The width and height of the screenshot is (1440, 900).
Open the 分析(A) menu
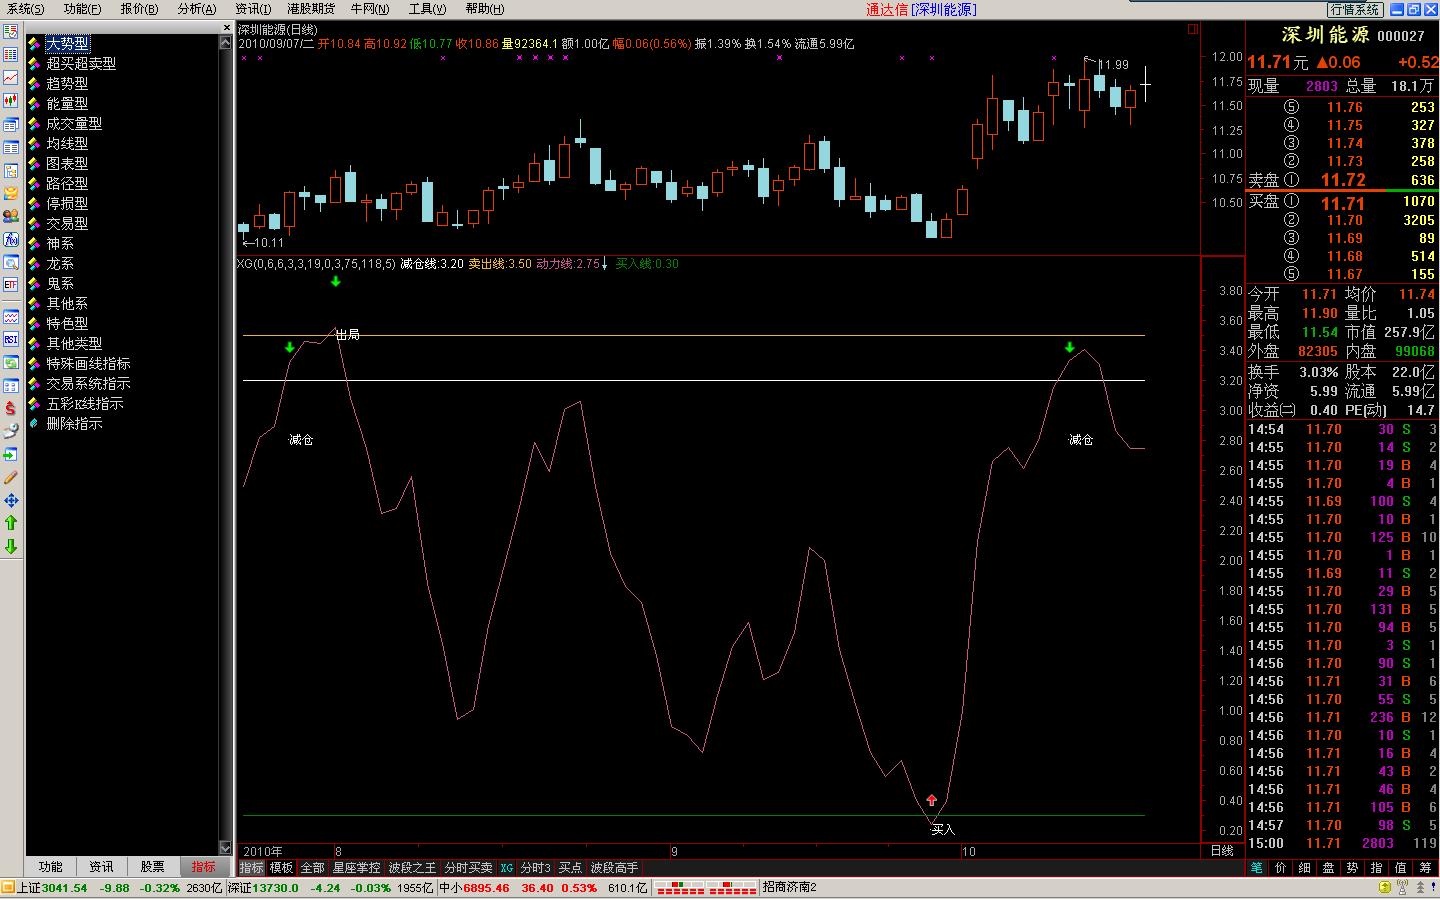click(197, 9)
